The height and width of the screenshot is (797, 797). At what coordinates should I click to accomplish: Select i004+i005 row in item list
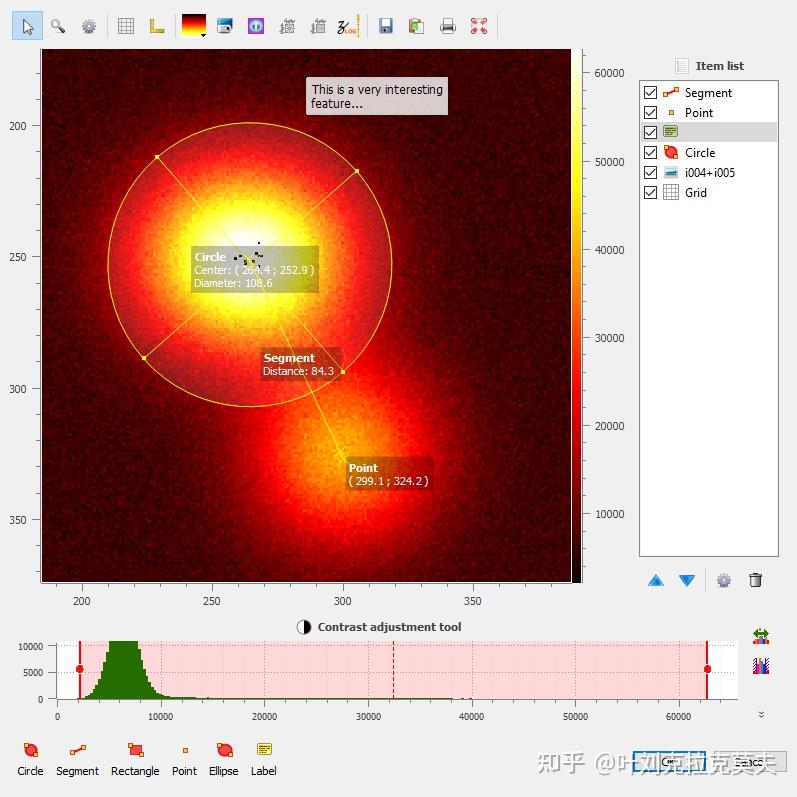coord(709,172)
